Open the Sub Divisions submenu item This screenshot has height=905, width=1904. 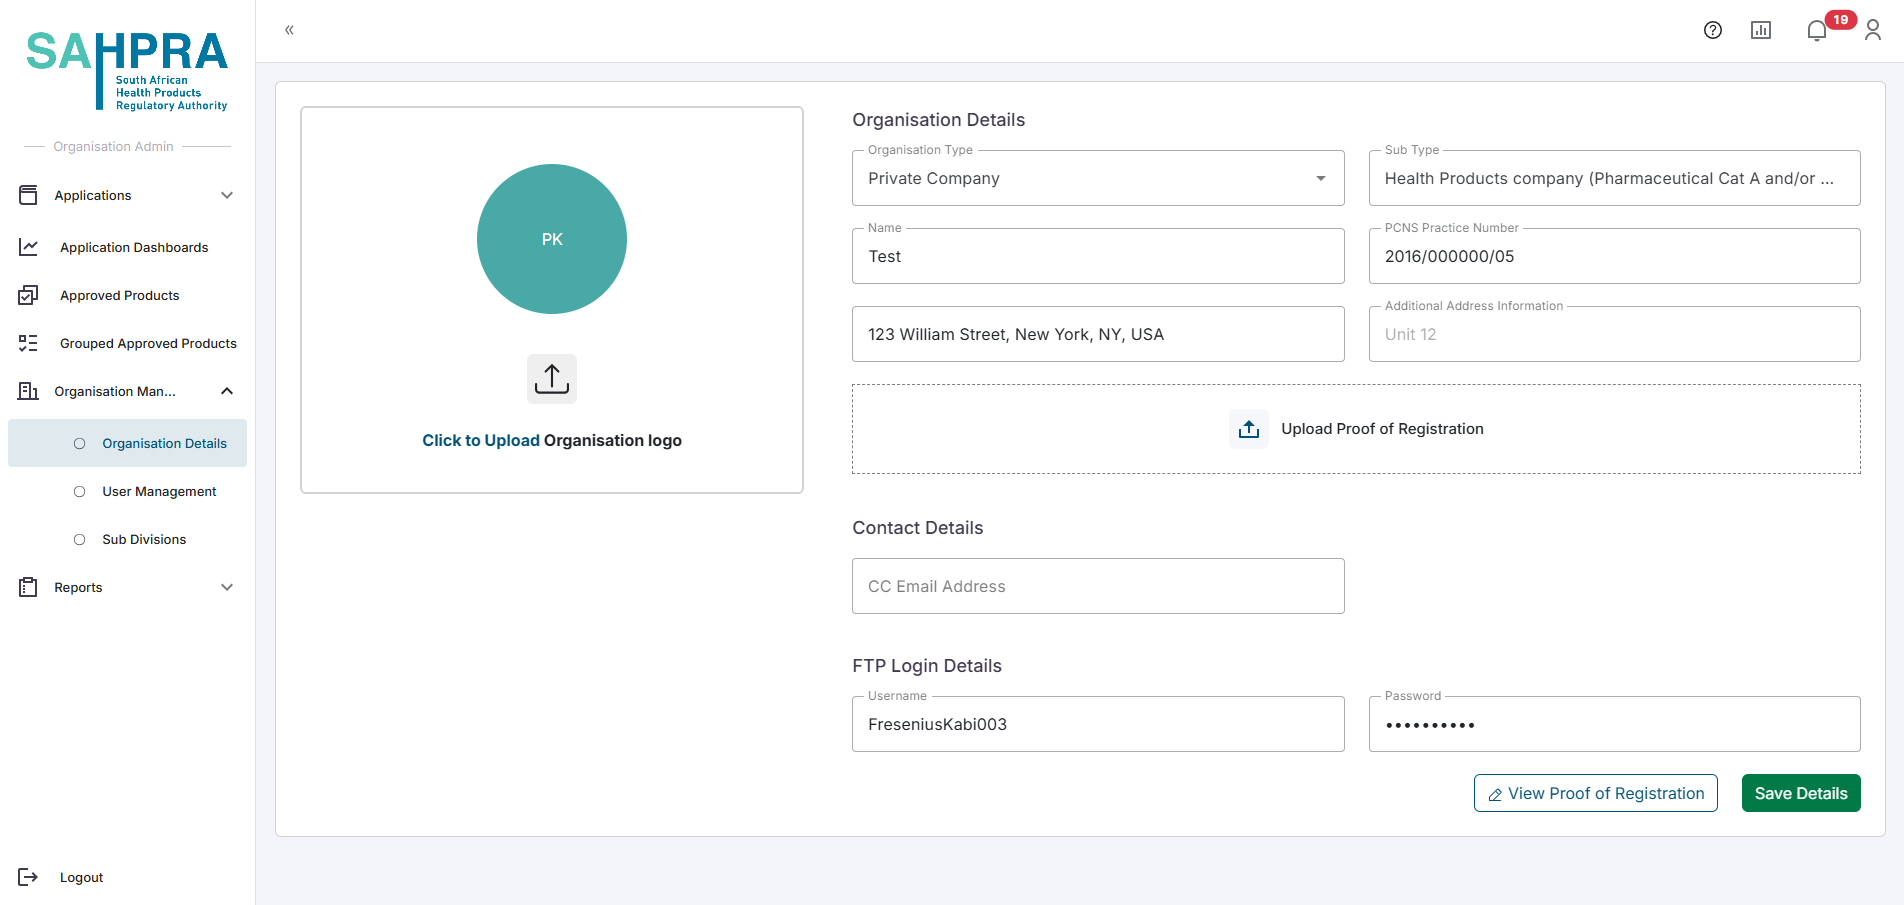click(x=144, y=539)
